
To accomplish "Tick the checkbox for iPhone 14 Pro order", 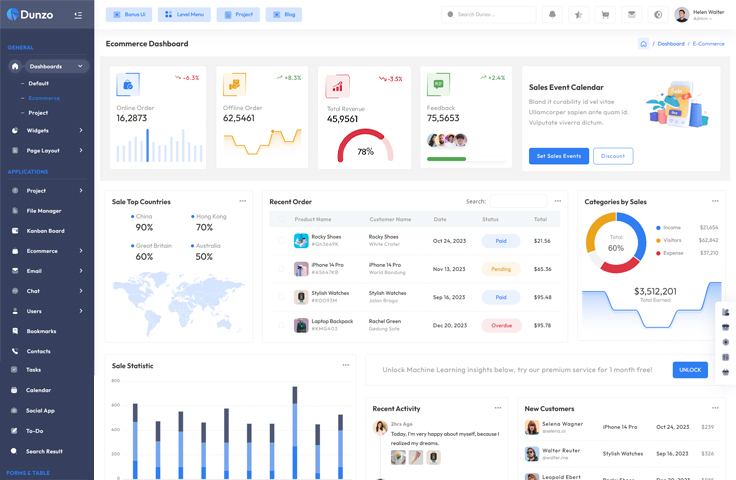I will click(x=281, y=269).
